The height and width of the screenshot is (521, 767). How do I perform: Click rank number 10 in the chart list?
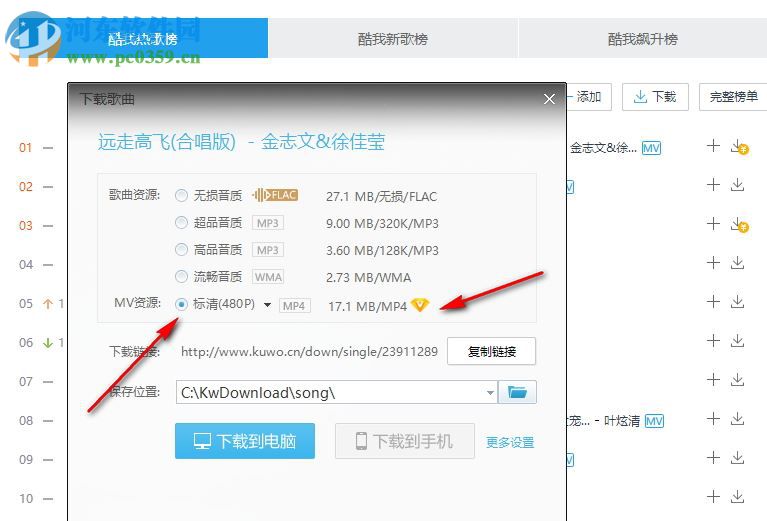[x=26, y=499]
